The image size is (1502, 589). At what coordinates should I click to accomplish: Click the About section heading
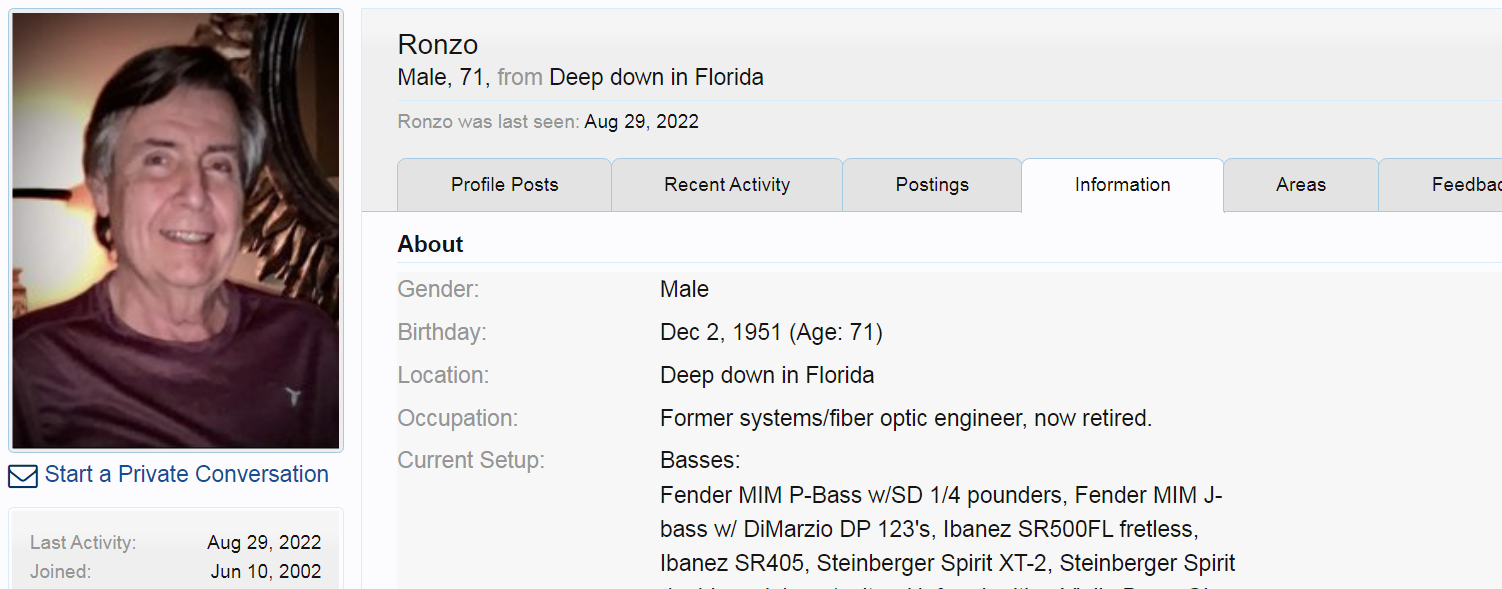pos(431,244)
